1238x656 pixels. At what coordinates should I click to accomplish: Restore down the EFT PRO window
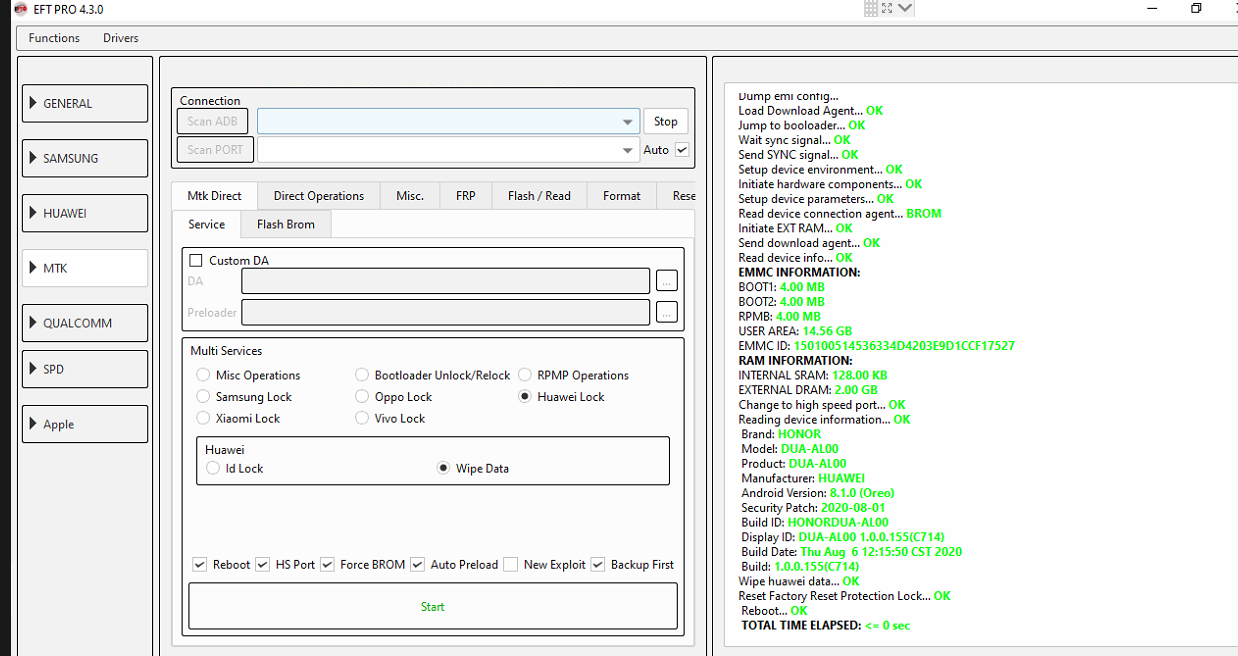pyautogui.click(x=1196, y=9)
